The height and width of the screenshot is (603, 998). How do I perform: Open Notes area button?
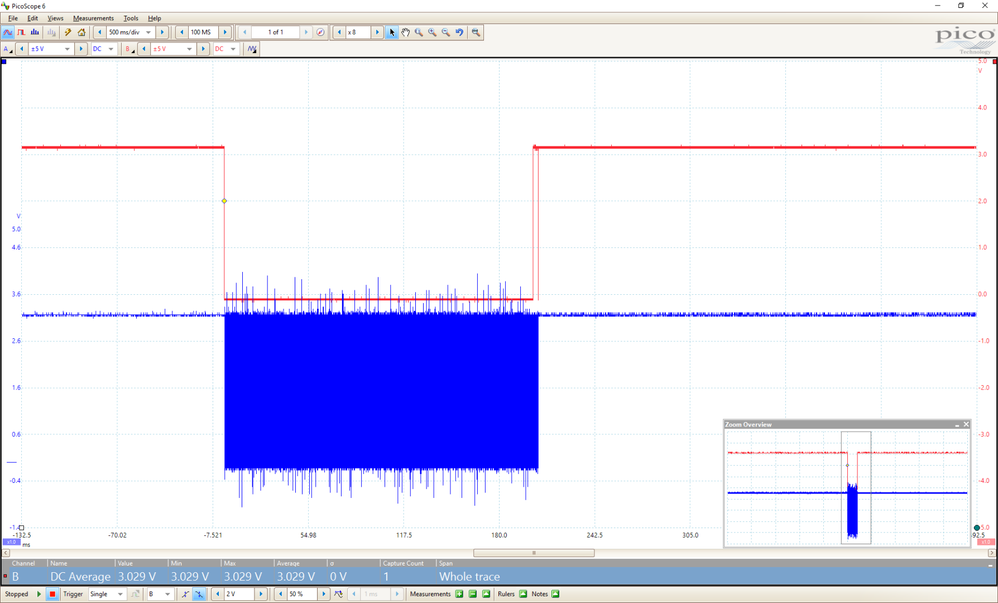556,594
